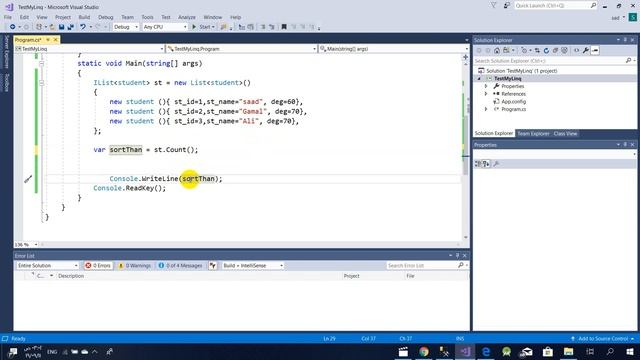This screenshot has height=360, width=640.
Task: Toggle pin on Program.cs tab
Action: [48, 40]
